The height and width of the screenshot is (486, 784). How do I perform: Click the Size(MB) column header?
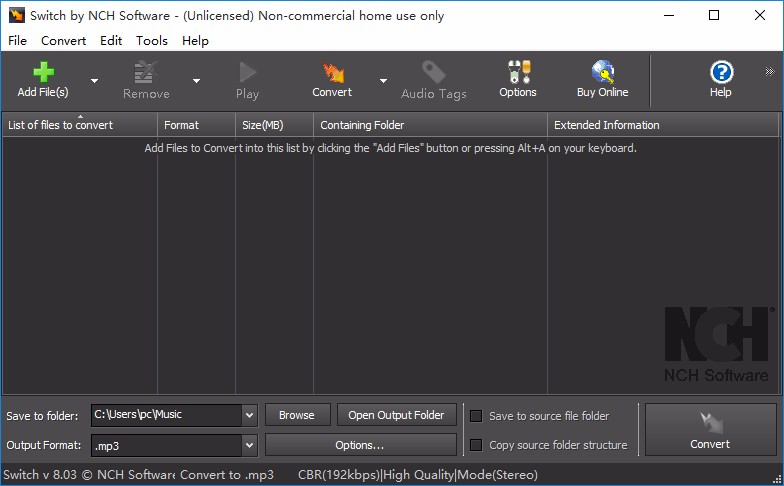[274, 125]
